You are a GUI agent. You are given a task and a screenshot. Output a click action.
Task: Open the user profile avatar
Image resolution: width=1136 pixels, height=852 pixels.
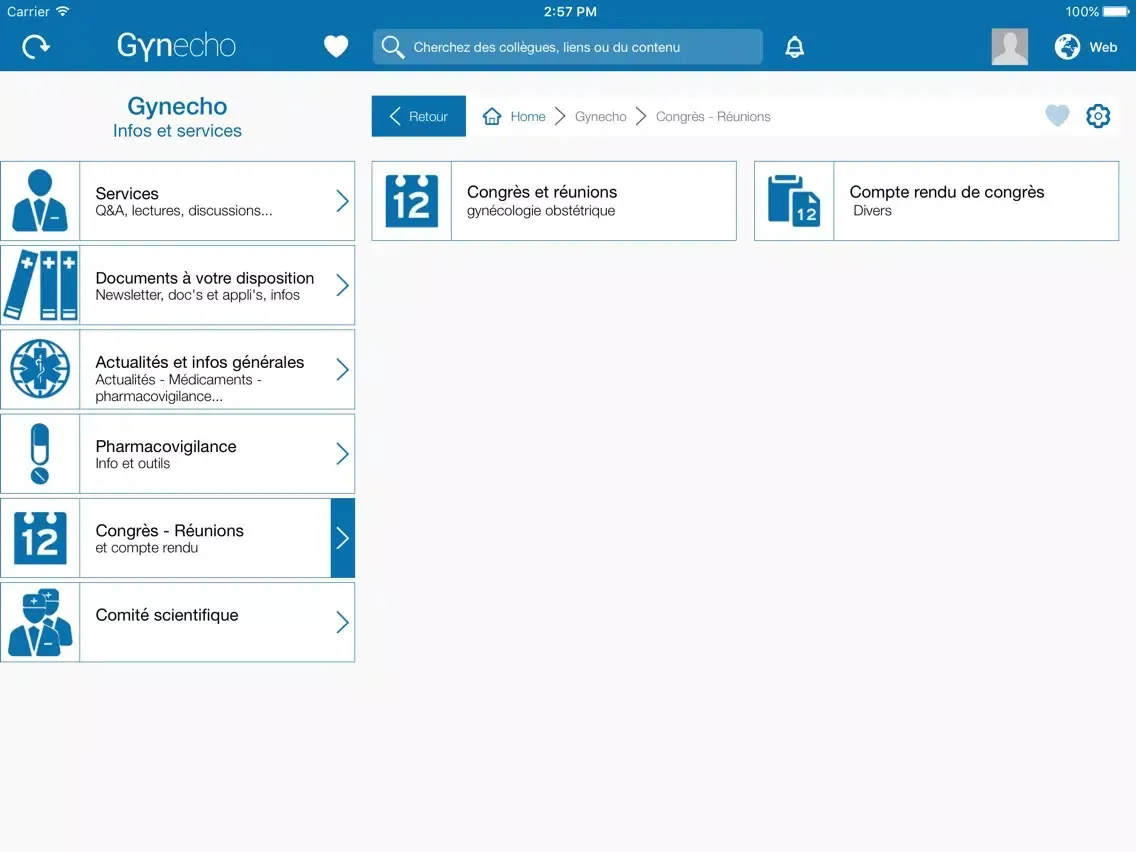point(1009,47)
